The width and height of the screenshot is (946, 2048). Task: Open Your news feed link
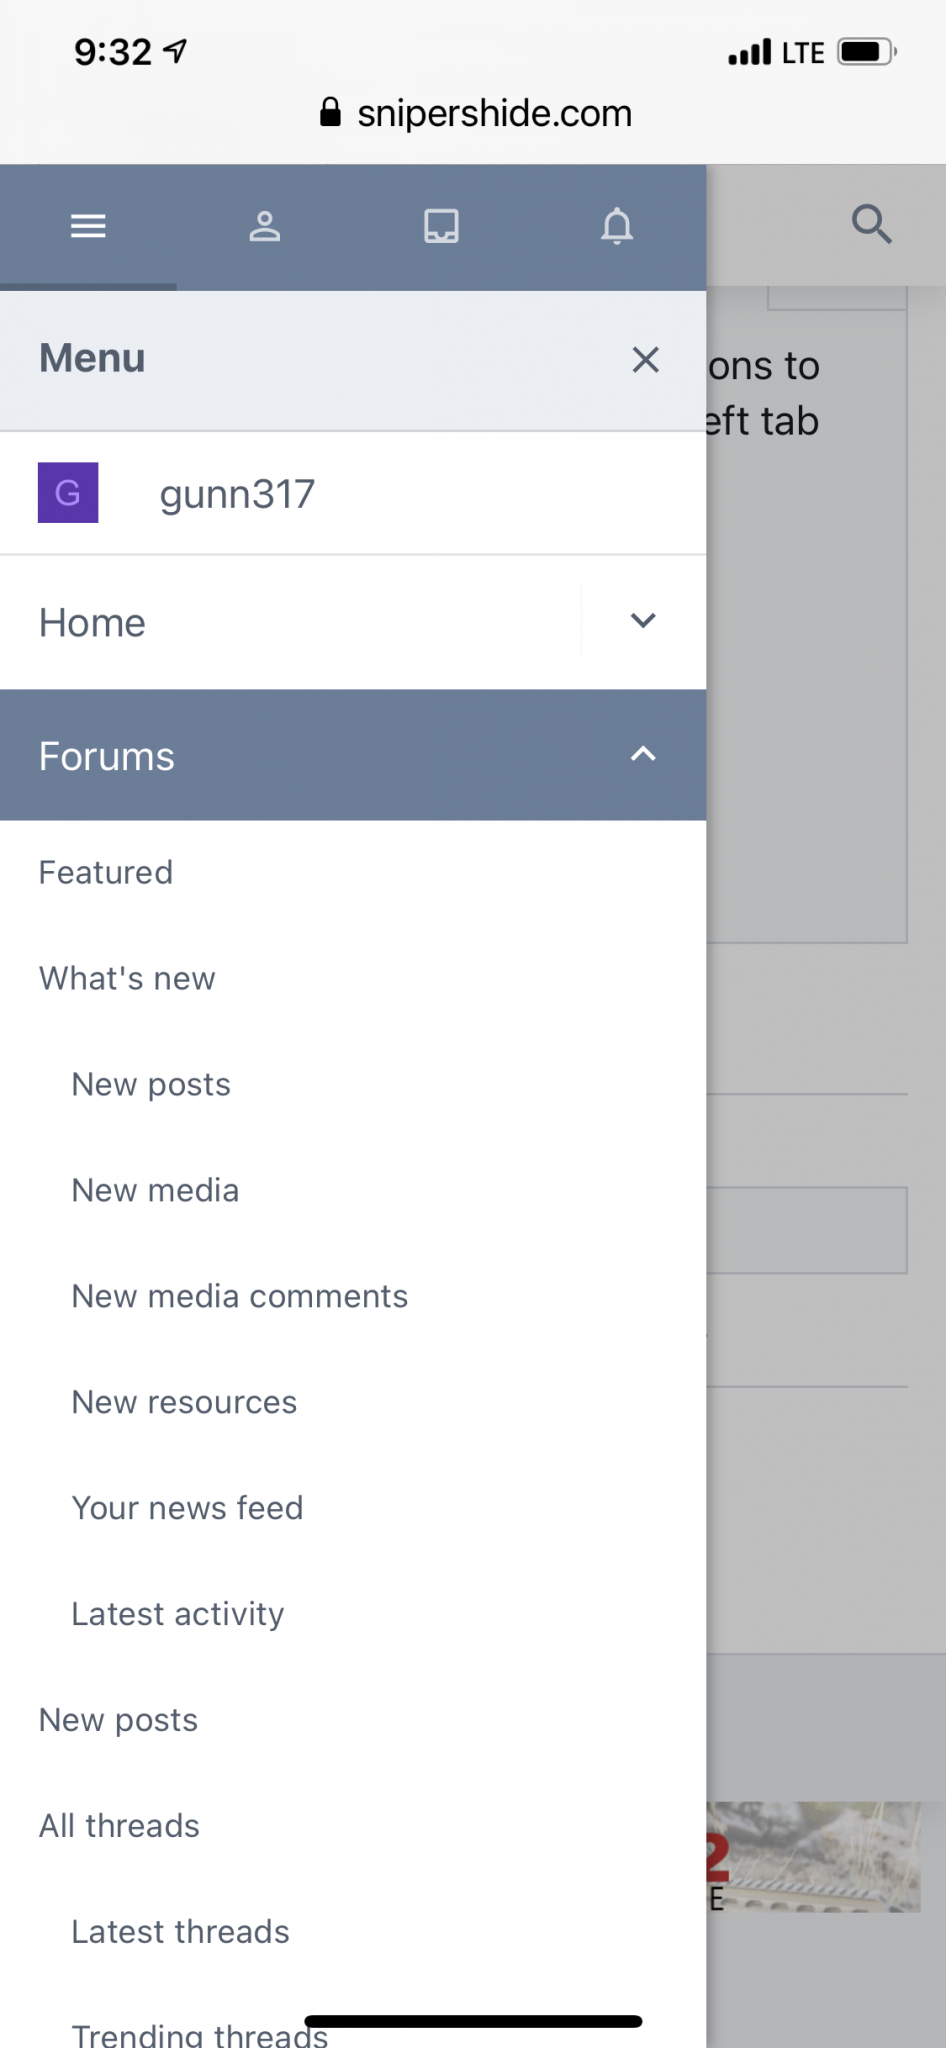click(x=187, y=1508)
